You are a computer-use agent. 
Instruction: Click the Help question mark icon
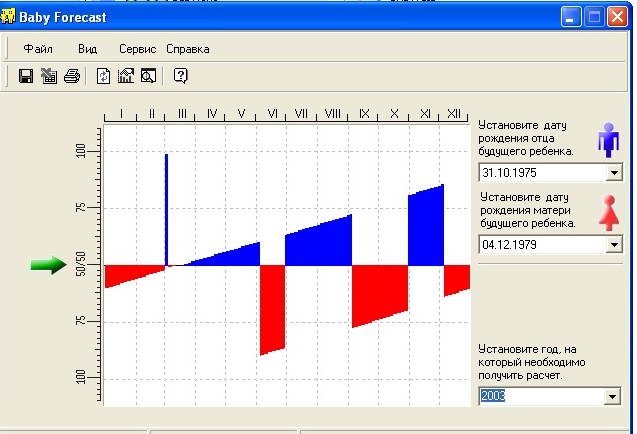tap(180, 76)
